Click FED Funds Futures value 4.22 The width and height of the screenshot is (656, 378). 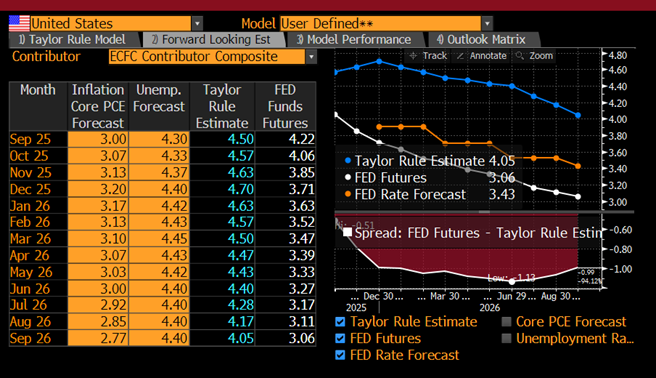pyautogui.click(x=302, y=139)
